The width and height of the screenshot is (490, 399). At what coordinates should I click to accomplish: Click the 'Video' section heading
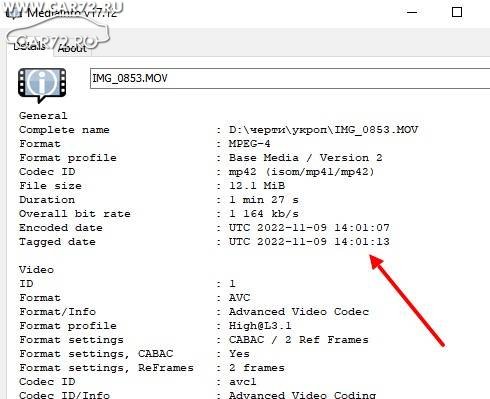[36, 270]
